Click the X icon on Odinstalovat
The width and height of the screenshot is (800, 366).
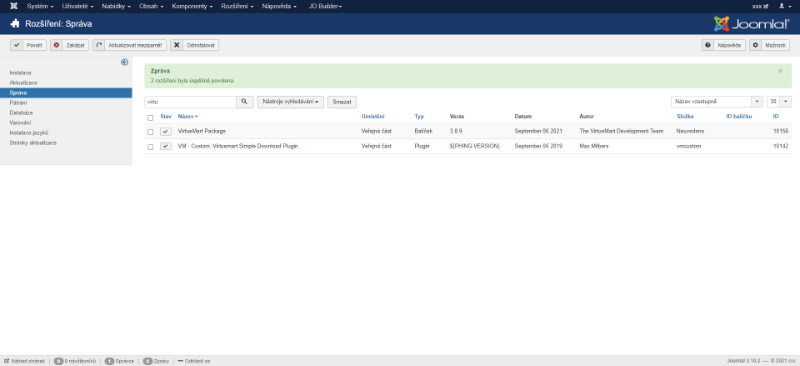[177, 45]
